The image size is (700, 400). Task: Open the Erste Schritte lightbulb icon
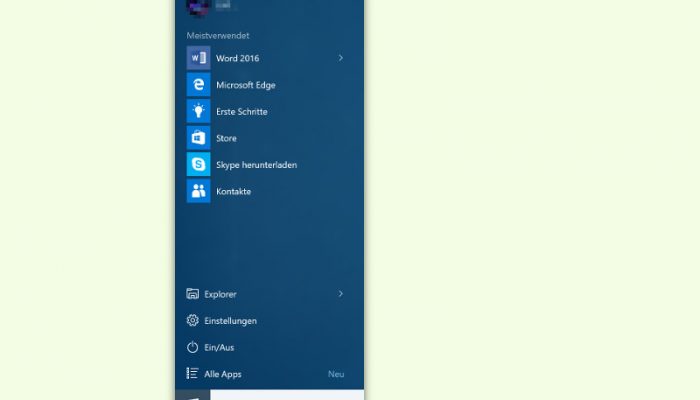(198, 111)
